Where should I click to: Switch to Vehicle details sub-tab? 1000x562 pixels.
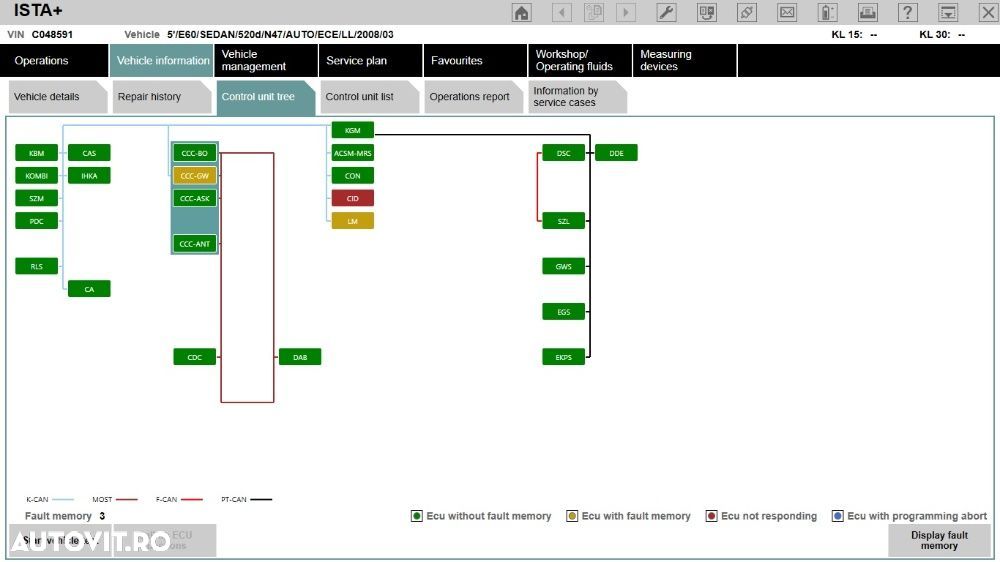pos(57,97)
